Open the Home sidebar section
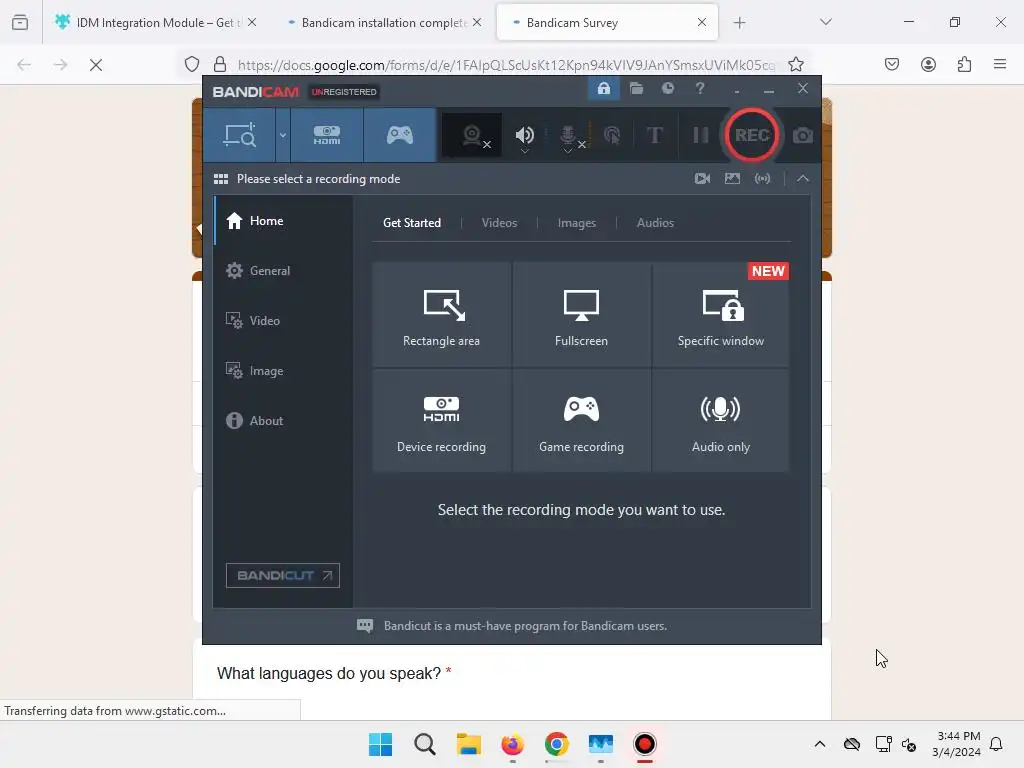This screenshot has height=768, width=1024. (283, 221)
